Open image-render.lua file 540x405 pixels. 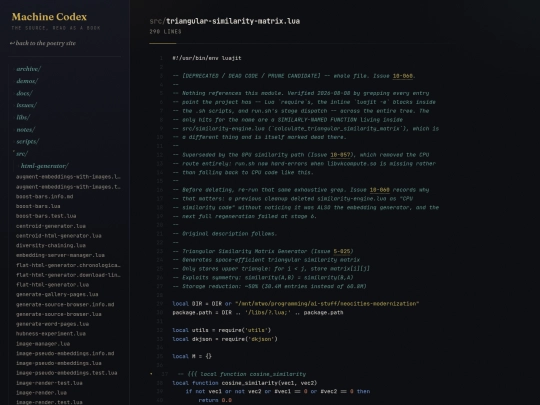tap(41, 393)
